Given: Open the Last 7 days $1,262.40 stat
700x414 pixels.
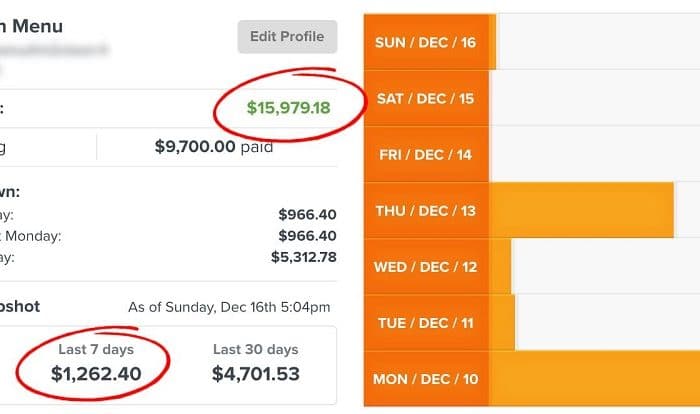Looking at the screenshot, I should tap(96, 364).
